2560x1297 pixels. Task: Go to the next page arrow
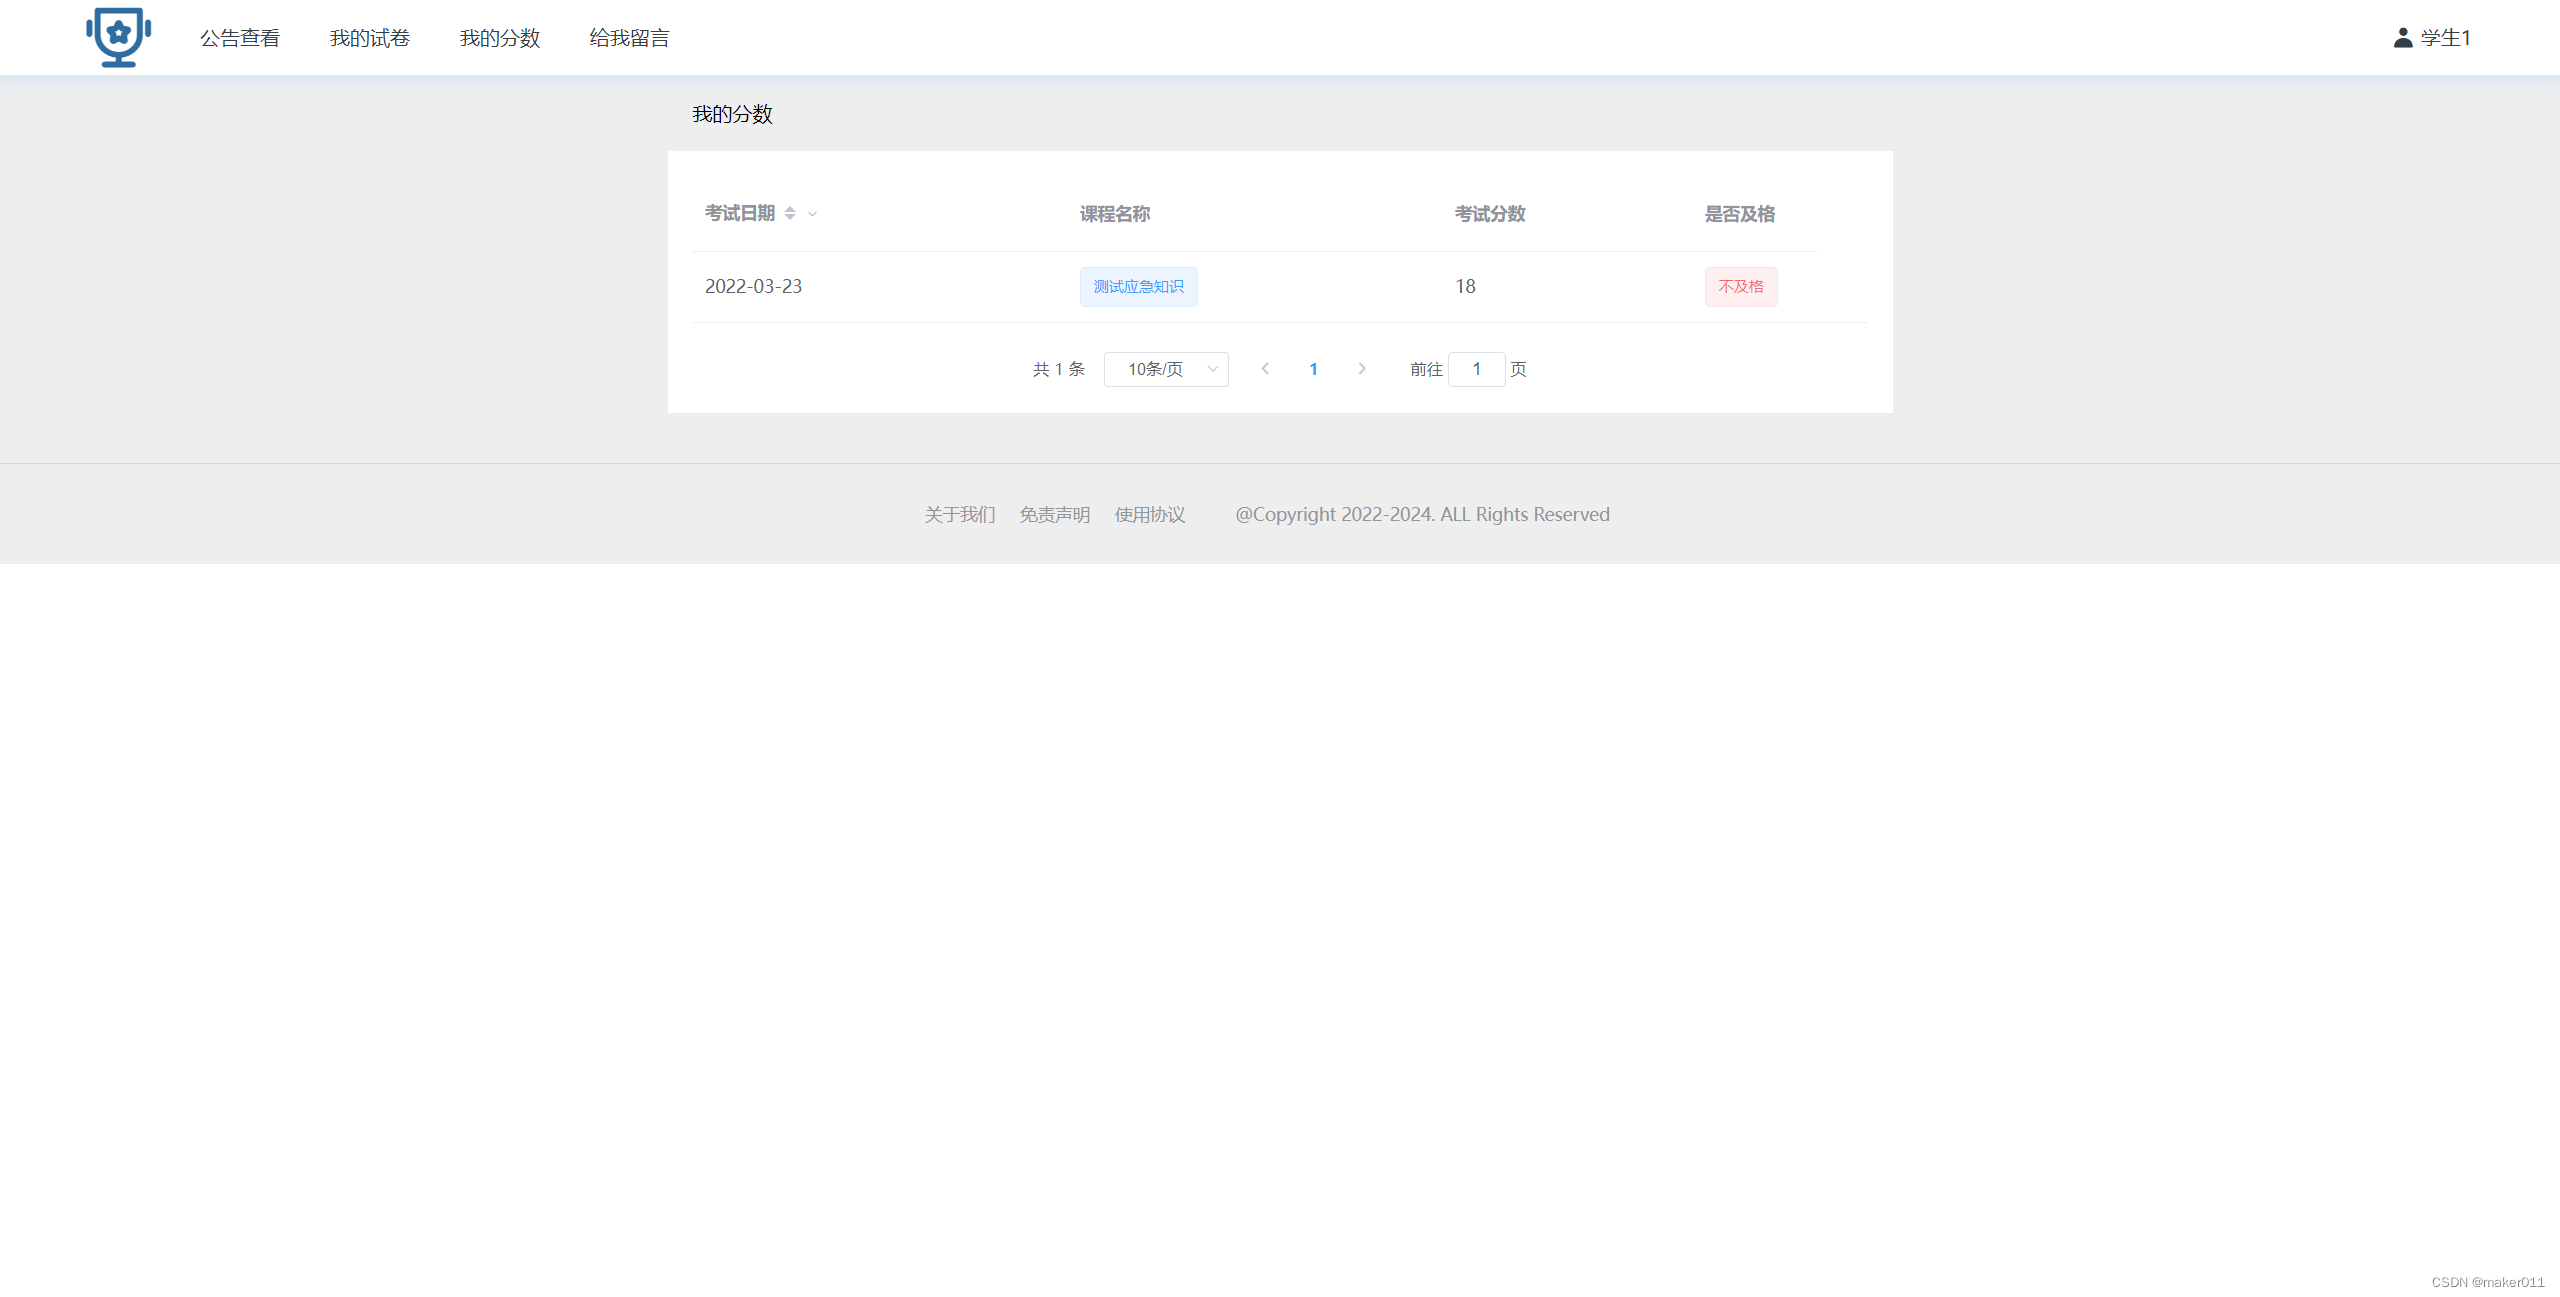pos(1361,369)
